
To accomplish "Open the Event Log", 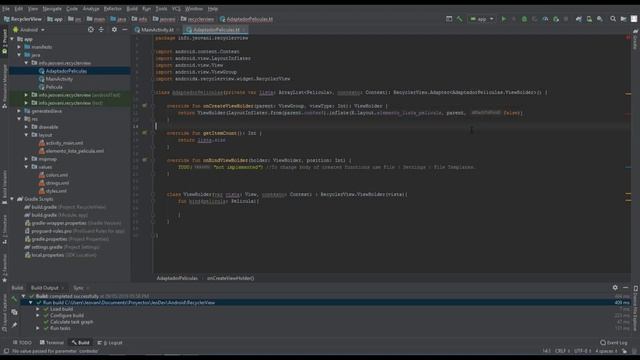I will 614,342.
